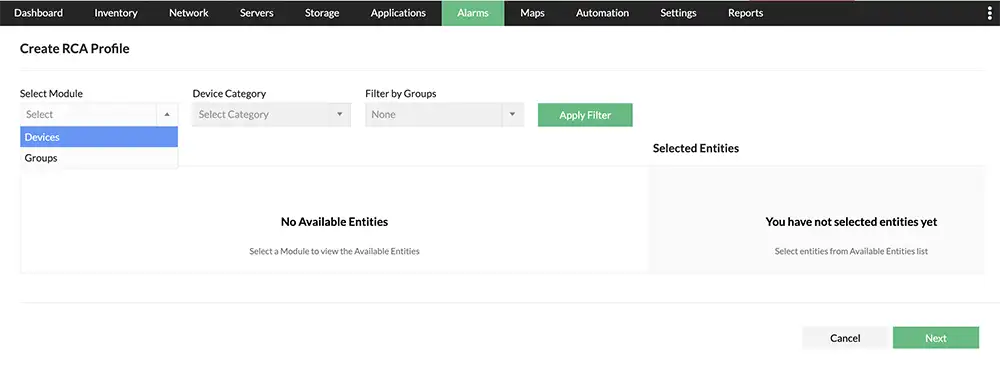Click the active Alarms tab
Image resolution: width=1000 pixels, height=371 pixels.
pos(473,13)
